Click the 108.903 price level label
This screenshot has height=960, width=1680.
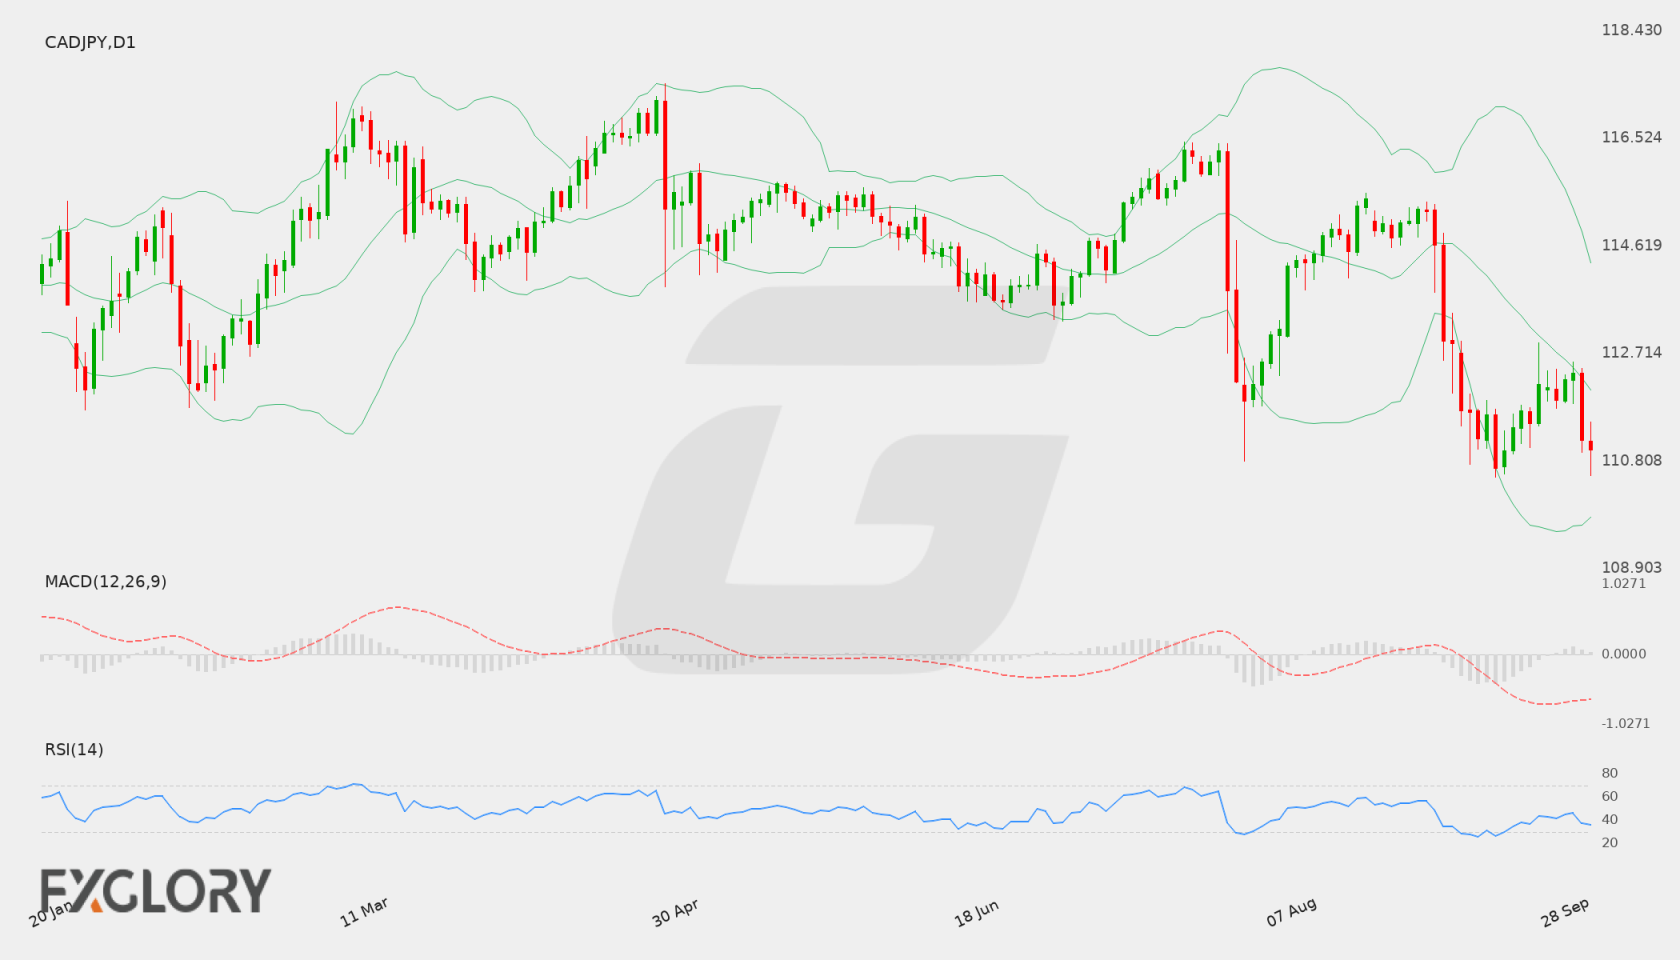[1631, 567]
